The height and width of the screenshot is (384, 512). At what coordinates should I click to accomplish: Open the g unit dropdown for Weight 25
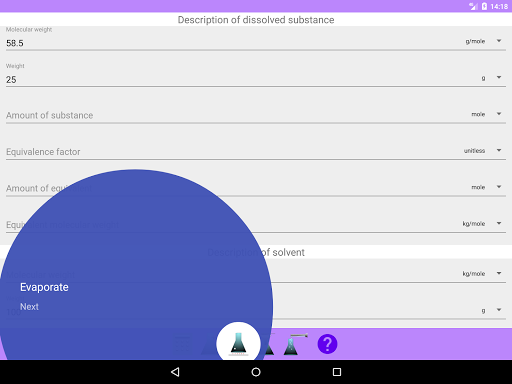pyautogui.click(x=491, y=78)
